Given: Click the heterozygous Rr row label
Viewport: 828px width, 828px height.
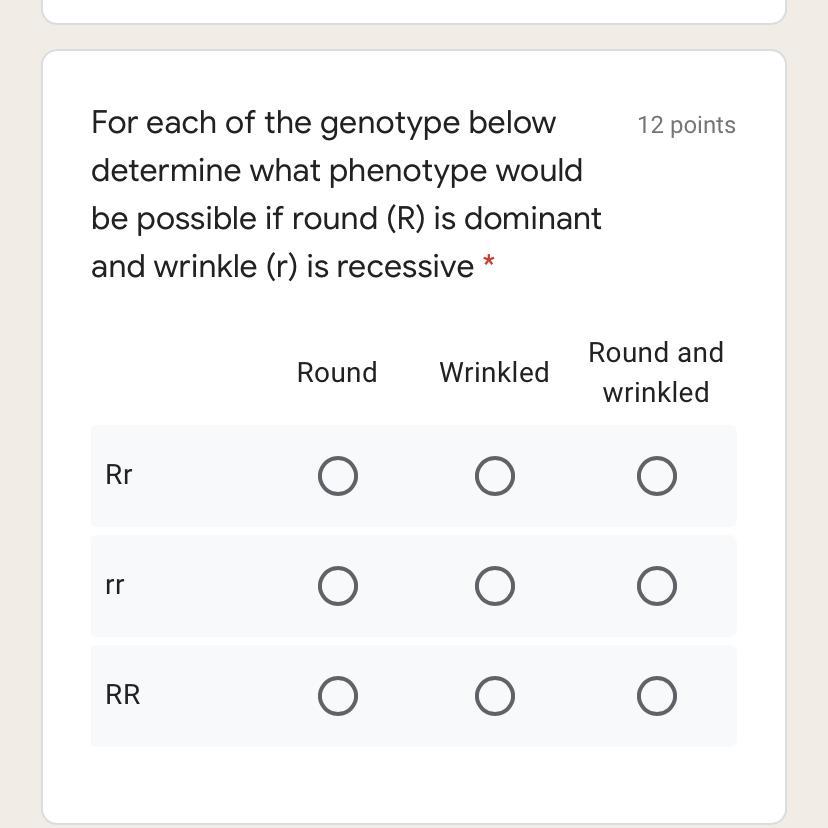Looking at the screenshot, I should point(118,475).
